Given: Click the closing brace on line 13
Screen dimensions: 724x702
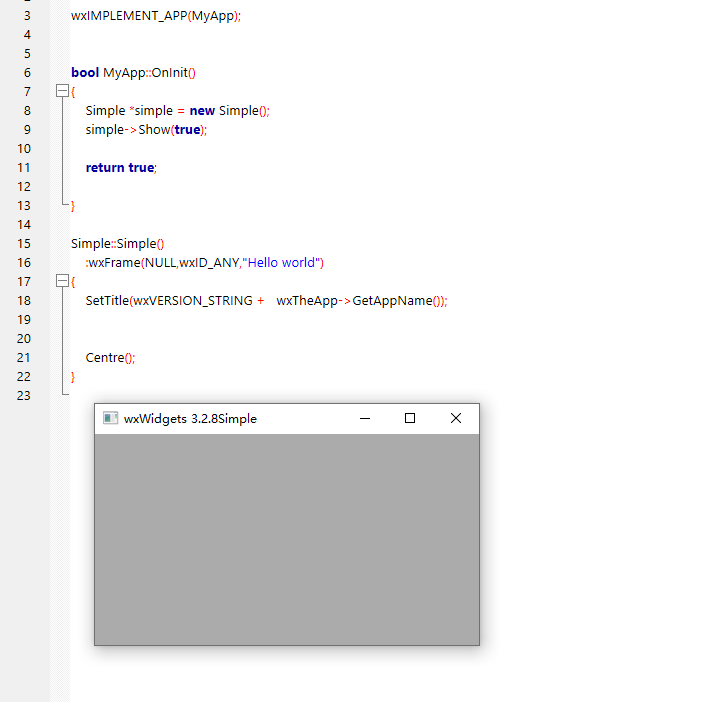Looking at the screenshot, I should coord(73,206).
